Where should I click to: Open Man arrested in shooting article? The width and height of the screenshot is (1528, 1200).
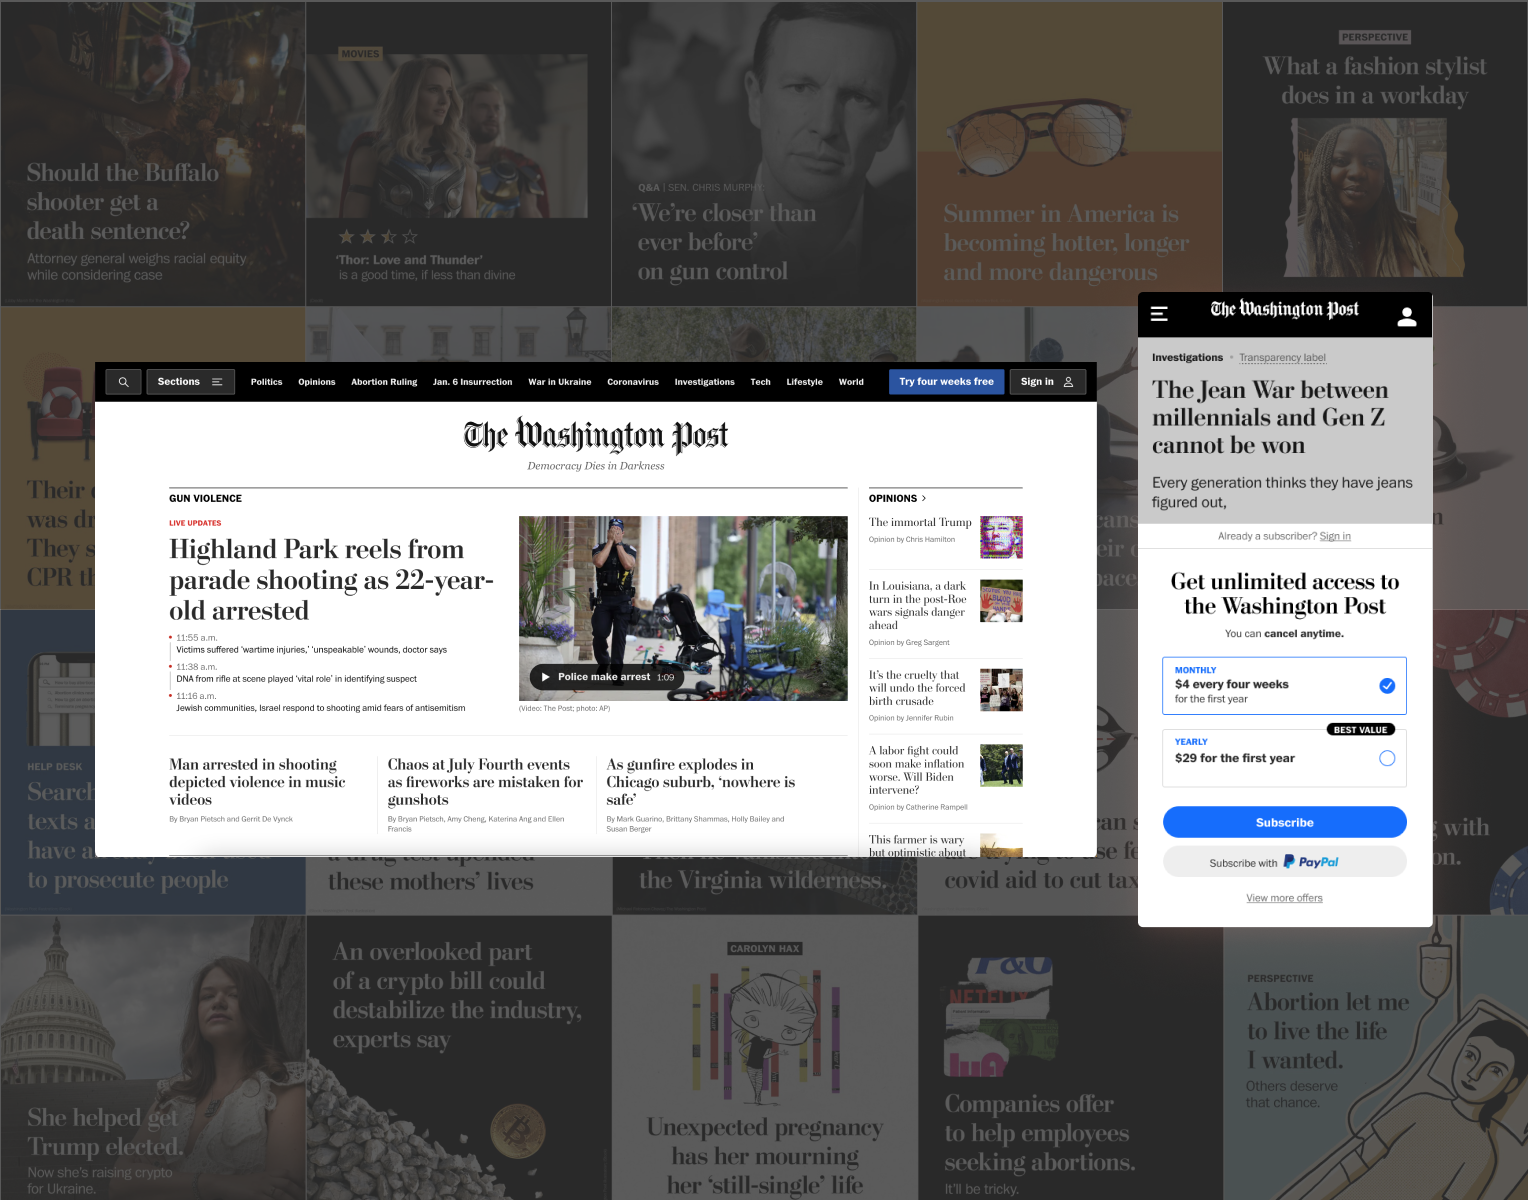pos(257,782)
